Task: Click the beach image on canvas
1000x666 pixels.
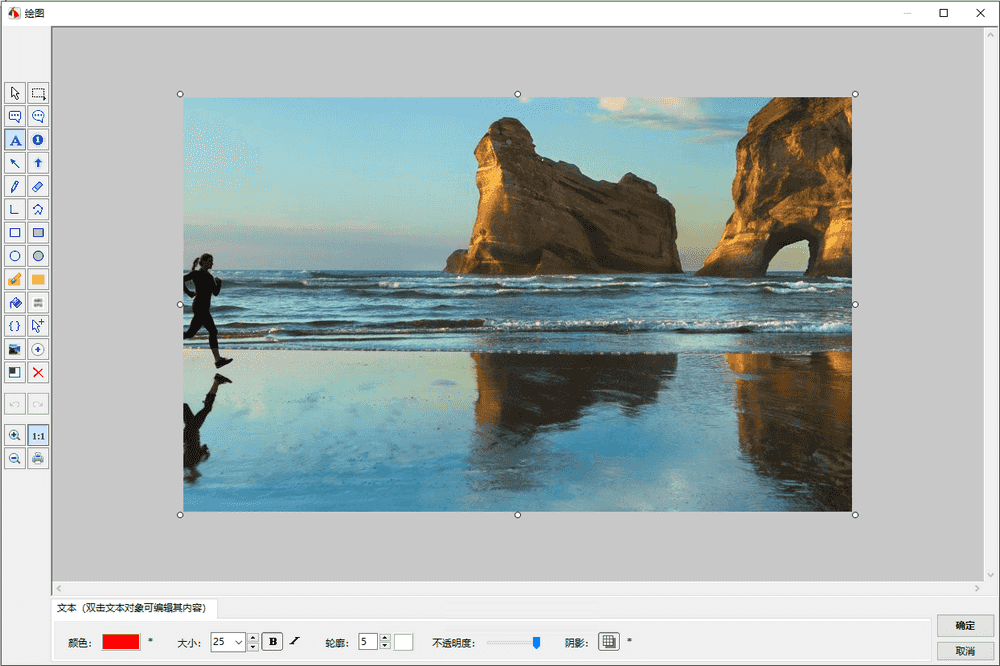Action: (x=517, y=304)
